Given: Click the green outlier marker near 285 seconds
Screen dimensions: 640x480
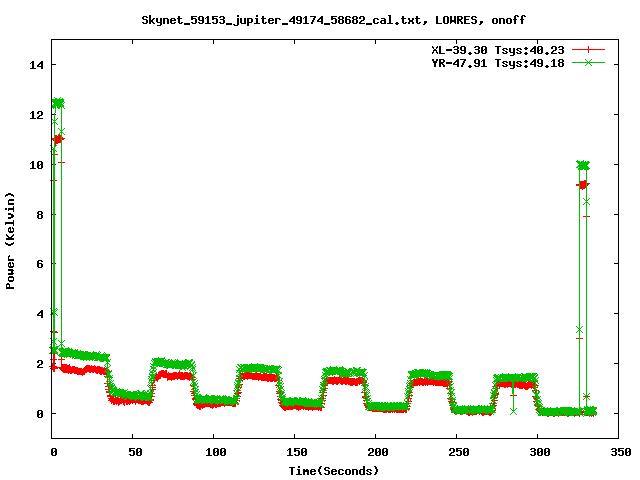Looking at the screenshot, I should pos(513,411).
